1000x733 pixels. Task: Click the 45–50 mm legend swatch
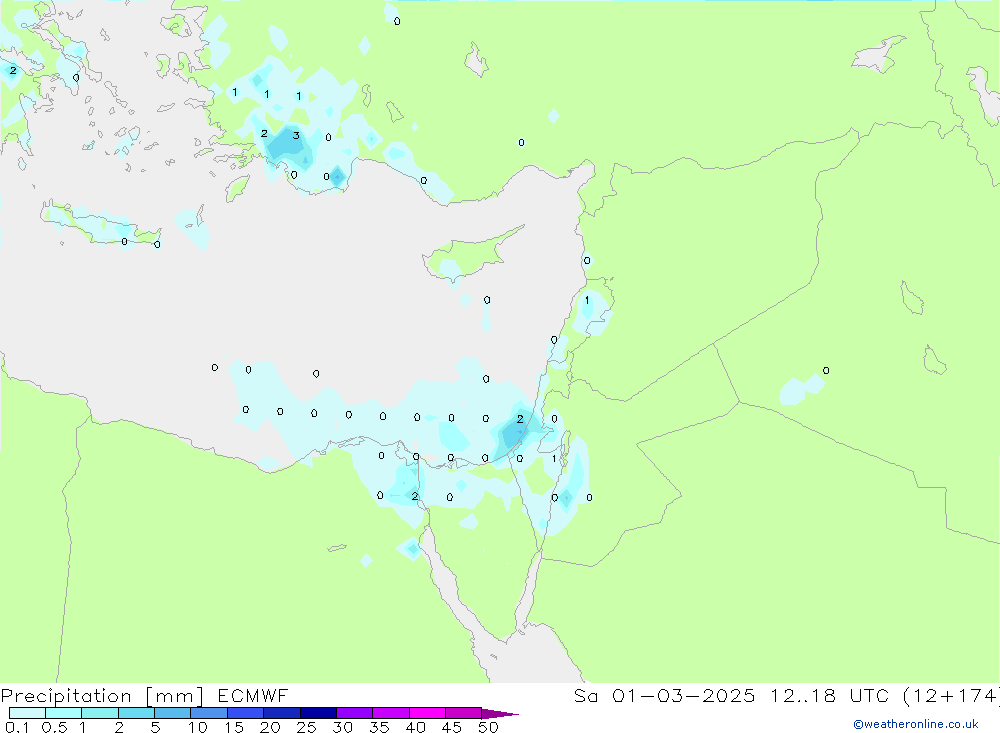tap(463, 713)
